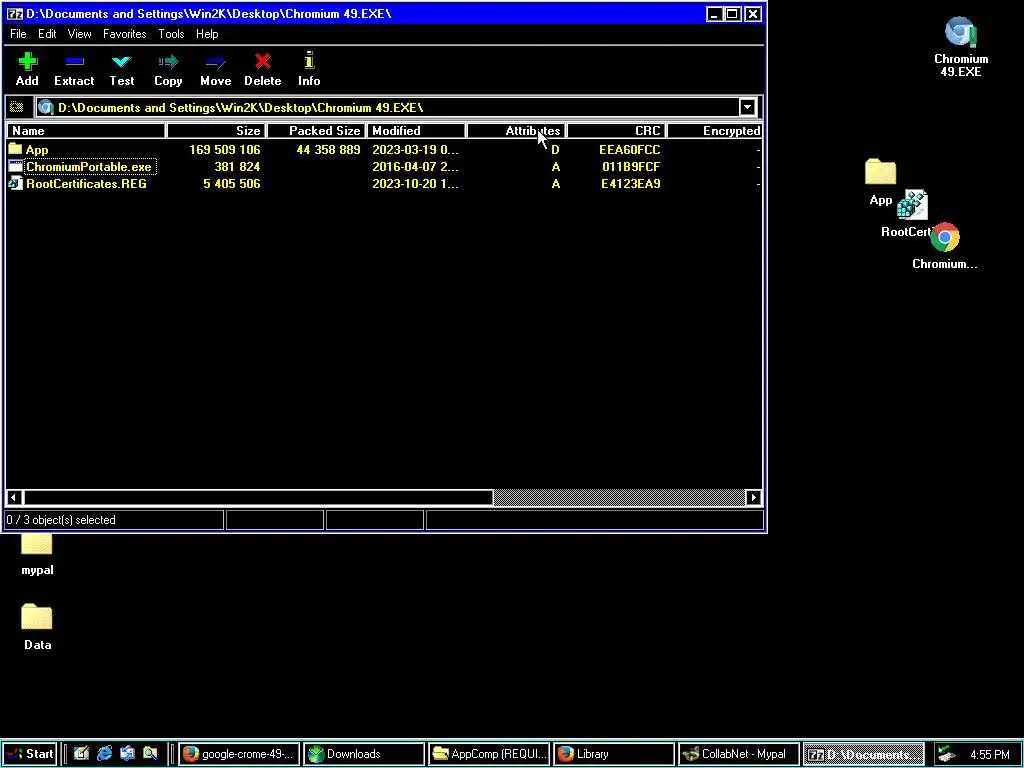Click App size value 169 509 106
Screen dimensions: 1024x768
(225, 150)
